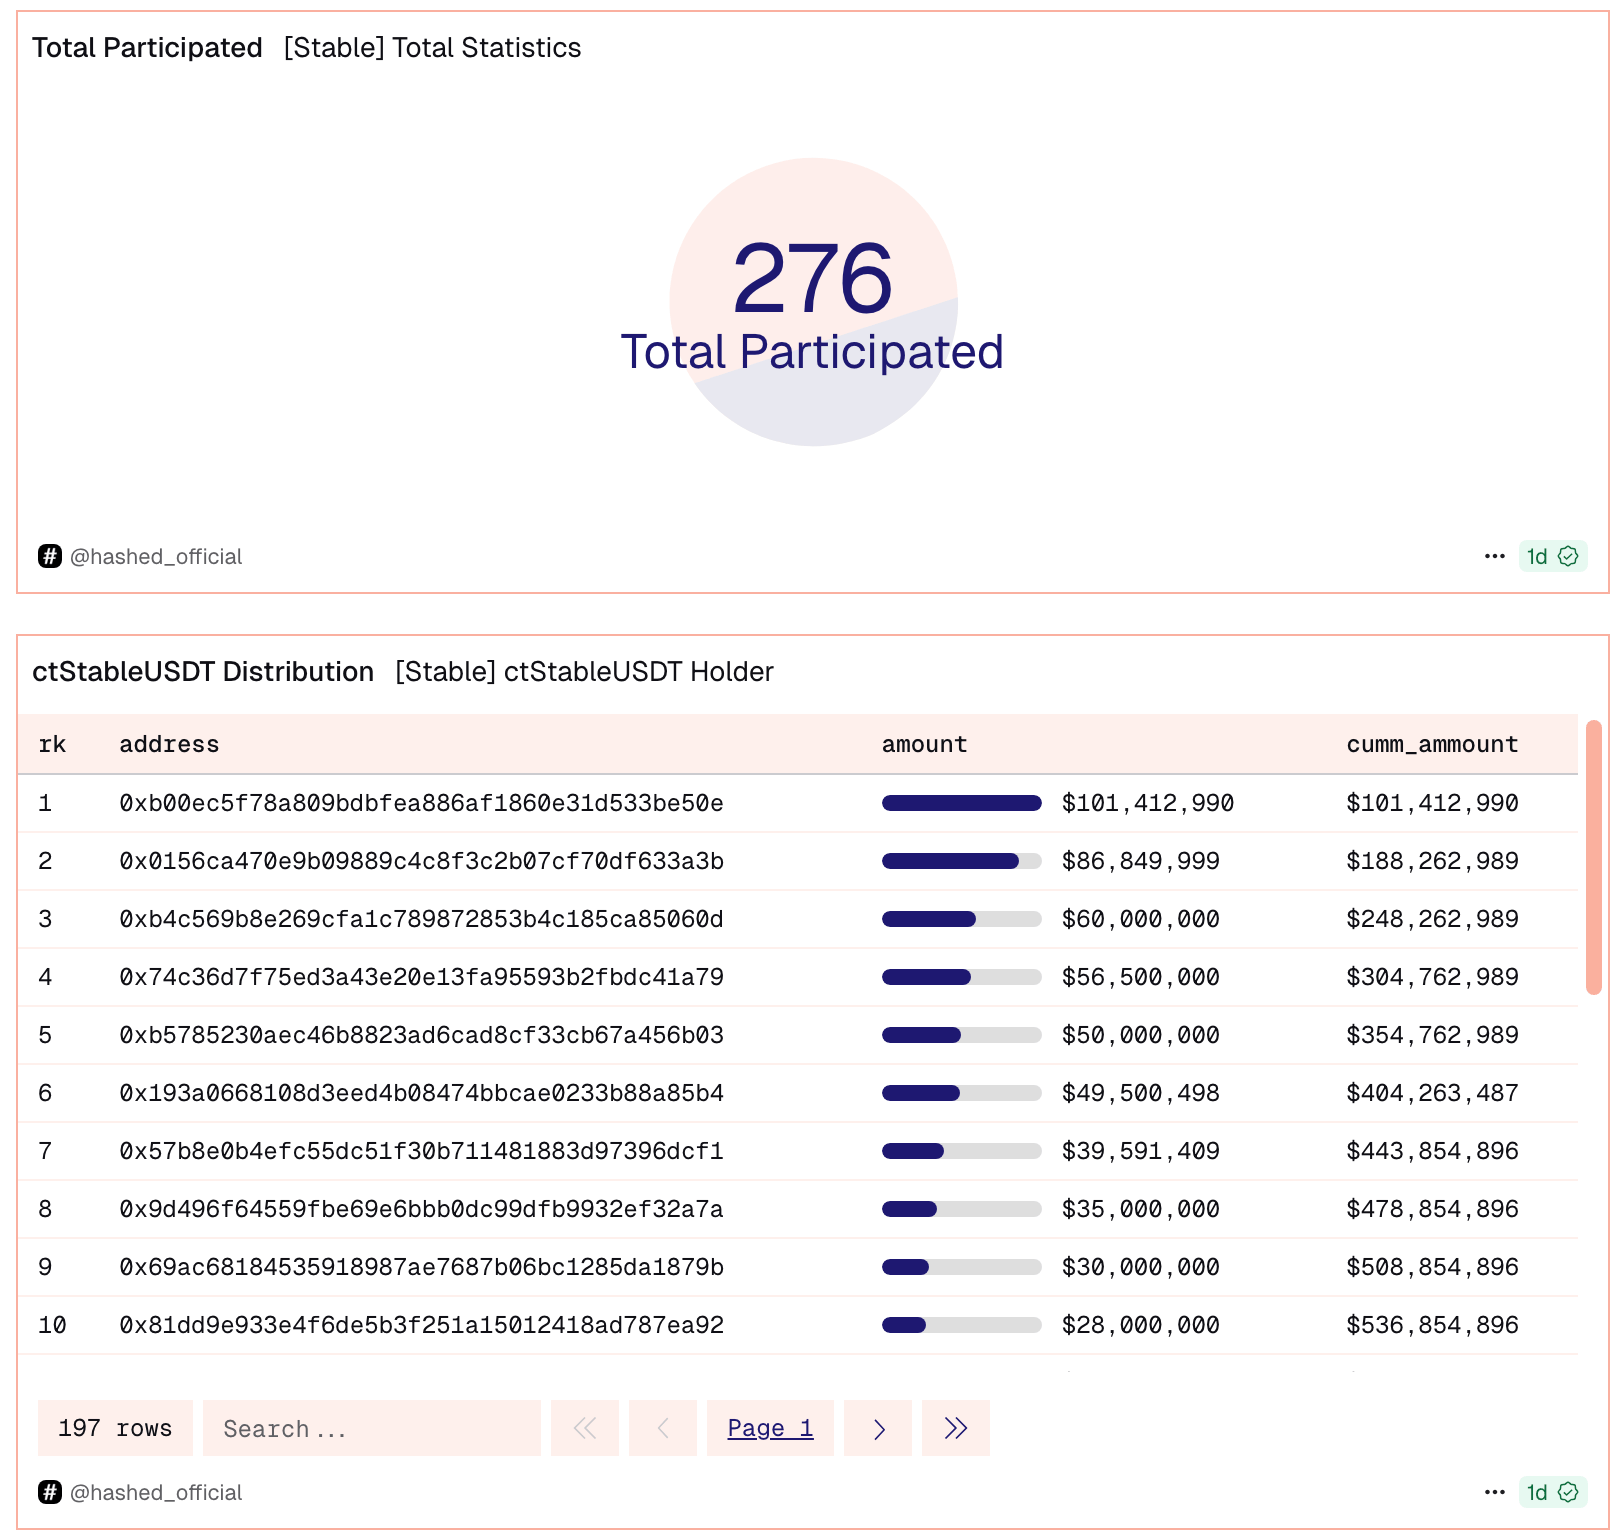1624x1538 pixels.
Task: Click the table's vertical scrollbar
Action: click(x=1594, y=858)
